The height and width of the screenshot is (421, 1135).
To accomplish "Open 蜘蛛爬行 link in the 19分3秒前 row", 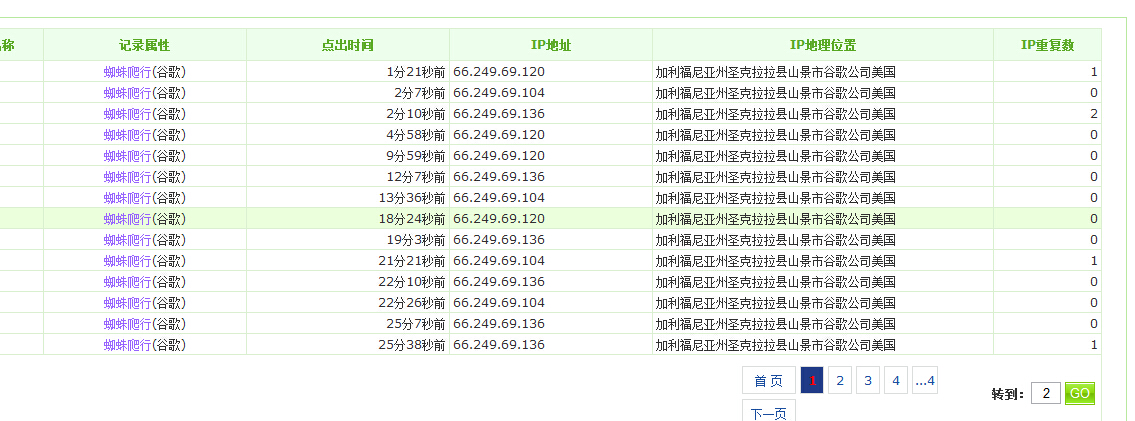I will (127, 239).
